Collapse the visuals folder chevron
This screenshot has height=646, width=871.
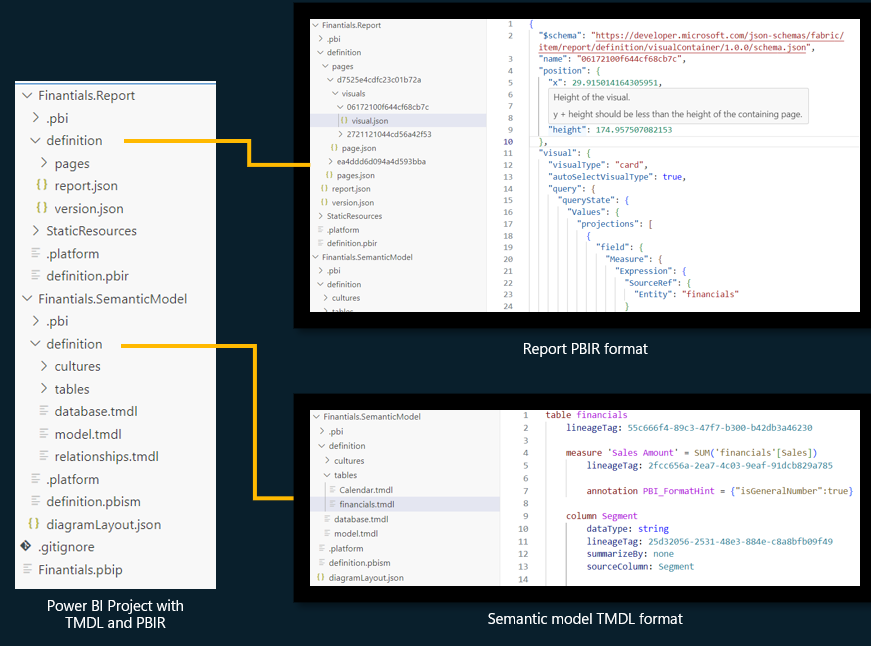pos(334,93)
